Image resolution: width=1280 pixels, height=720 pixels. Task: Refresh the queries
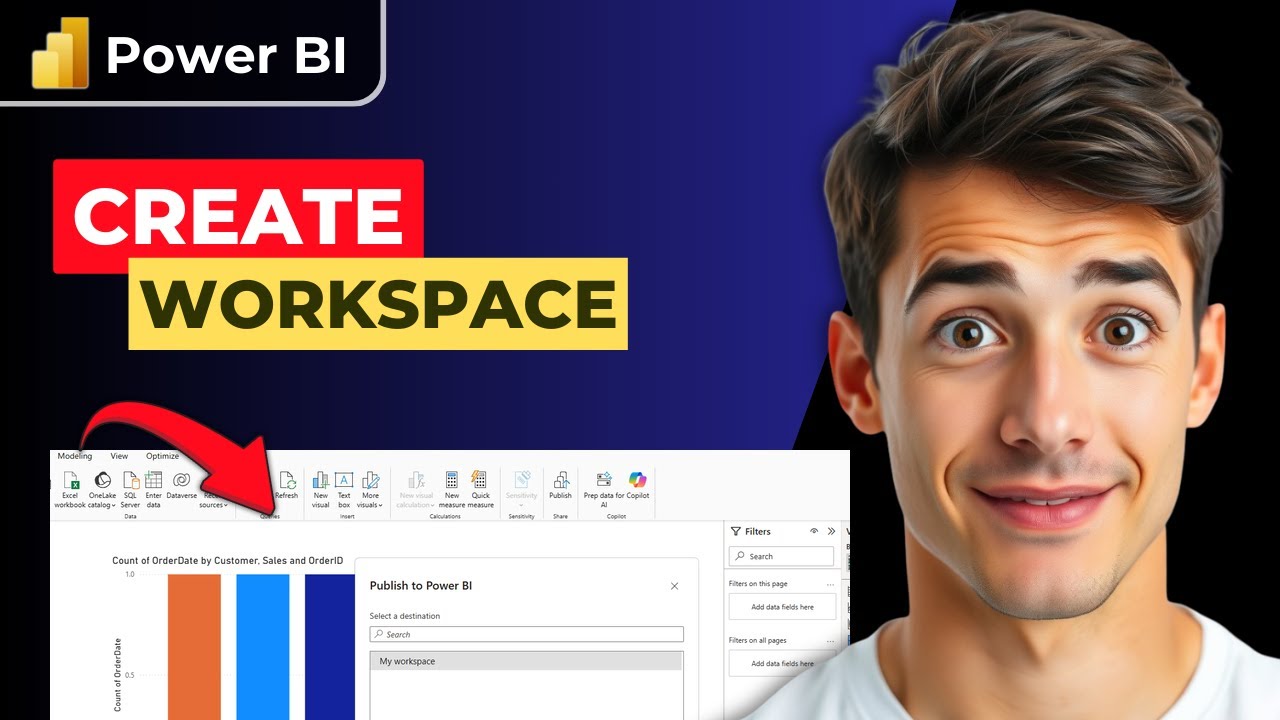[x=286, y=485]
